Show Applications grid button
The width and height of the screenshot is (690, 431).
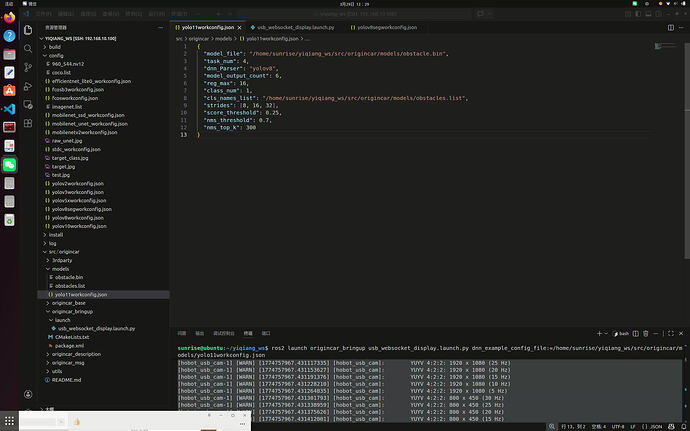(x=9, y=420)
